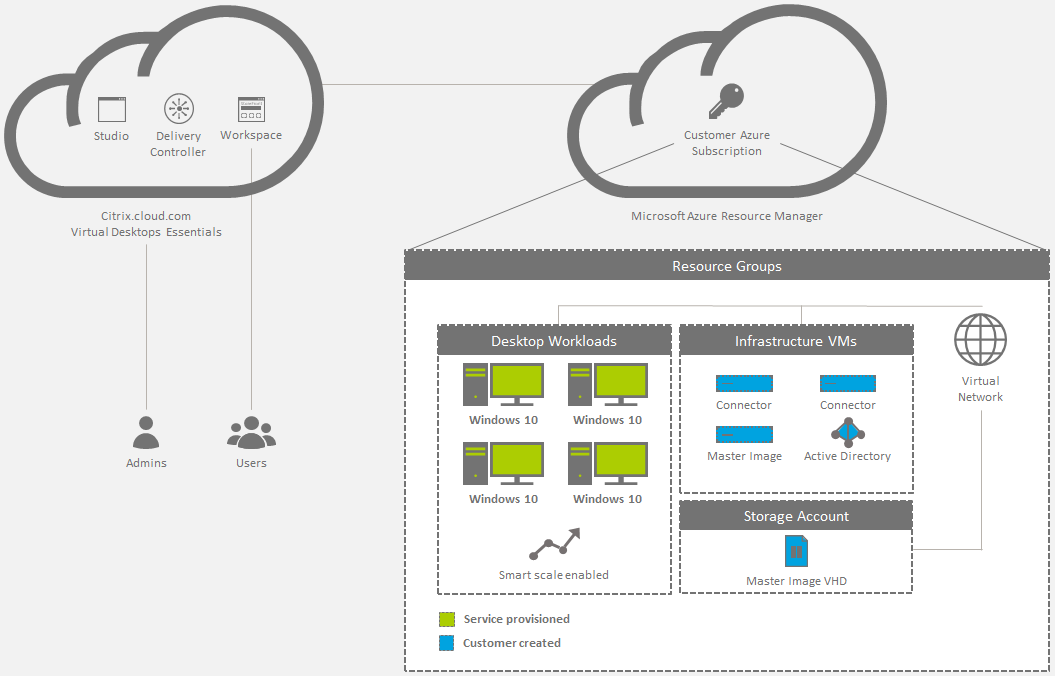Select the Storage Account header

[796, 516]
